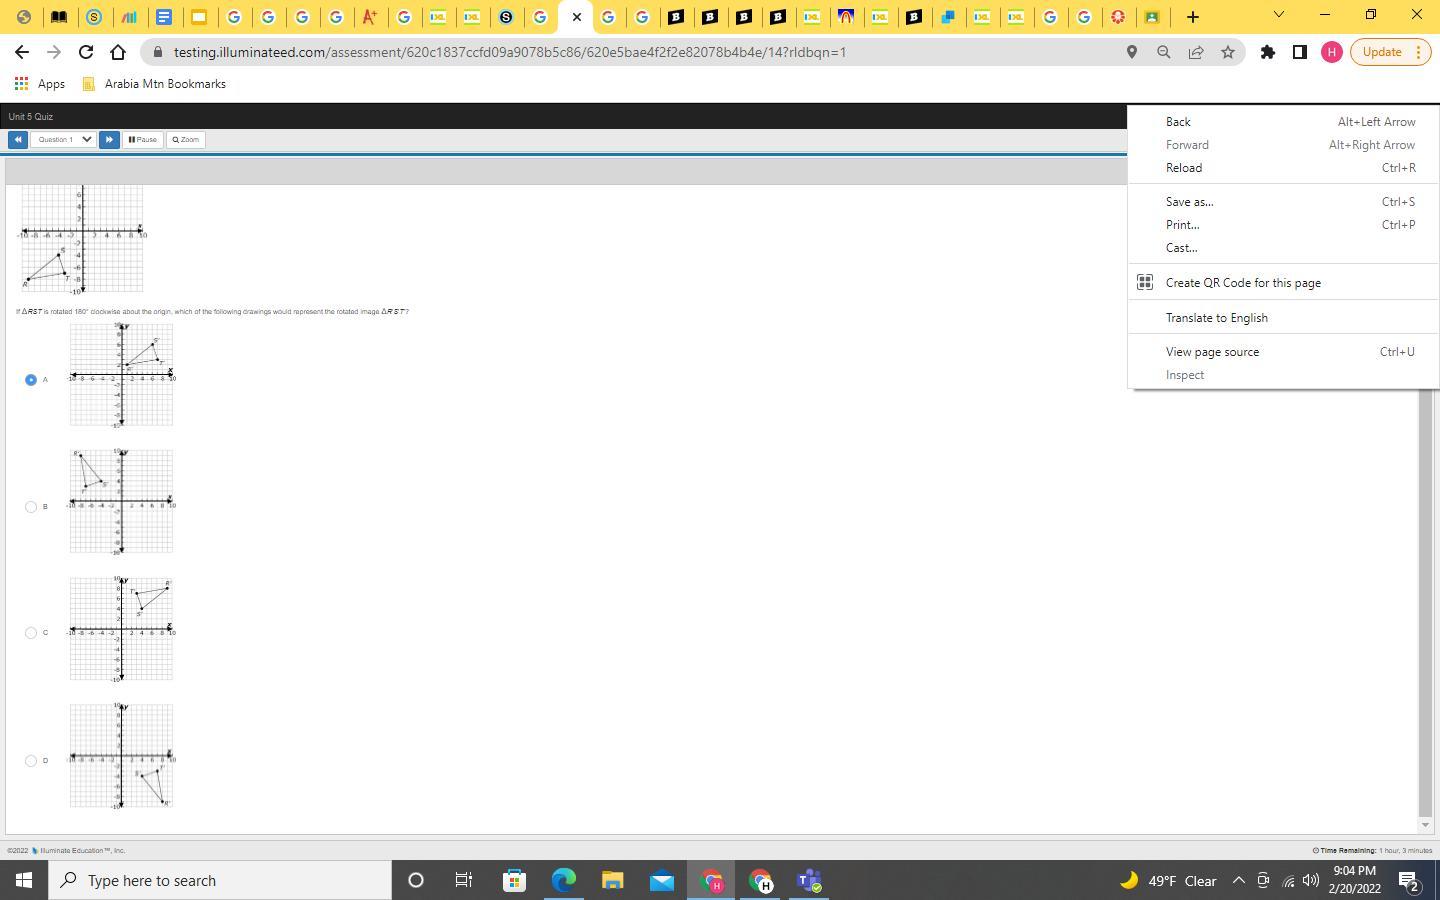This screenshot has height=900, width=1440.
Task: Click the browser Back arrow
Action: [x=22, y=52]
